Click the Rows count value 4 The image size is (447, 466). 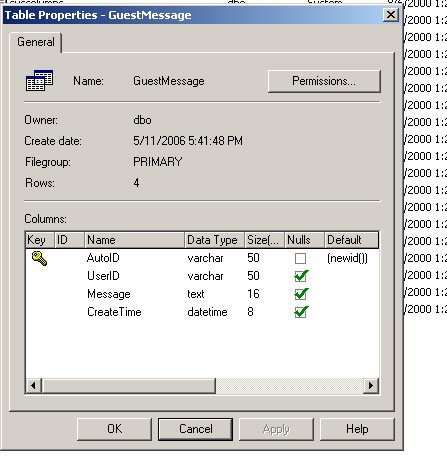tap(136, 183)
